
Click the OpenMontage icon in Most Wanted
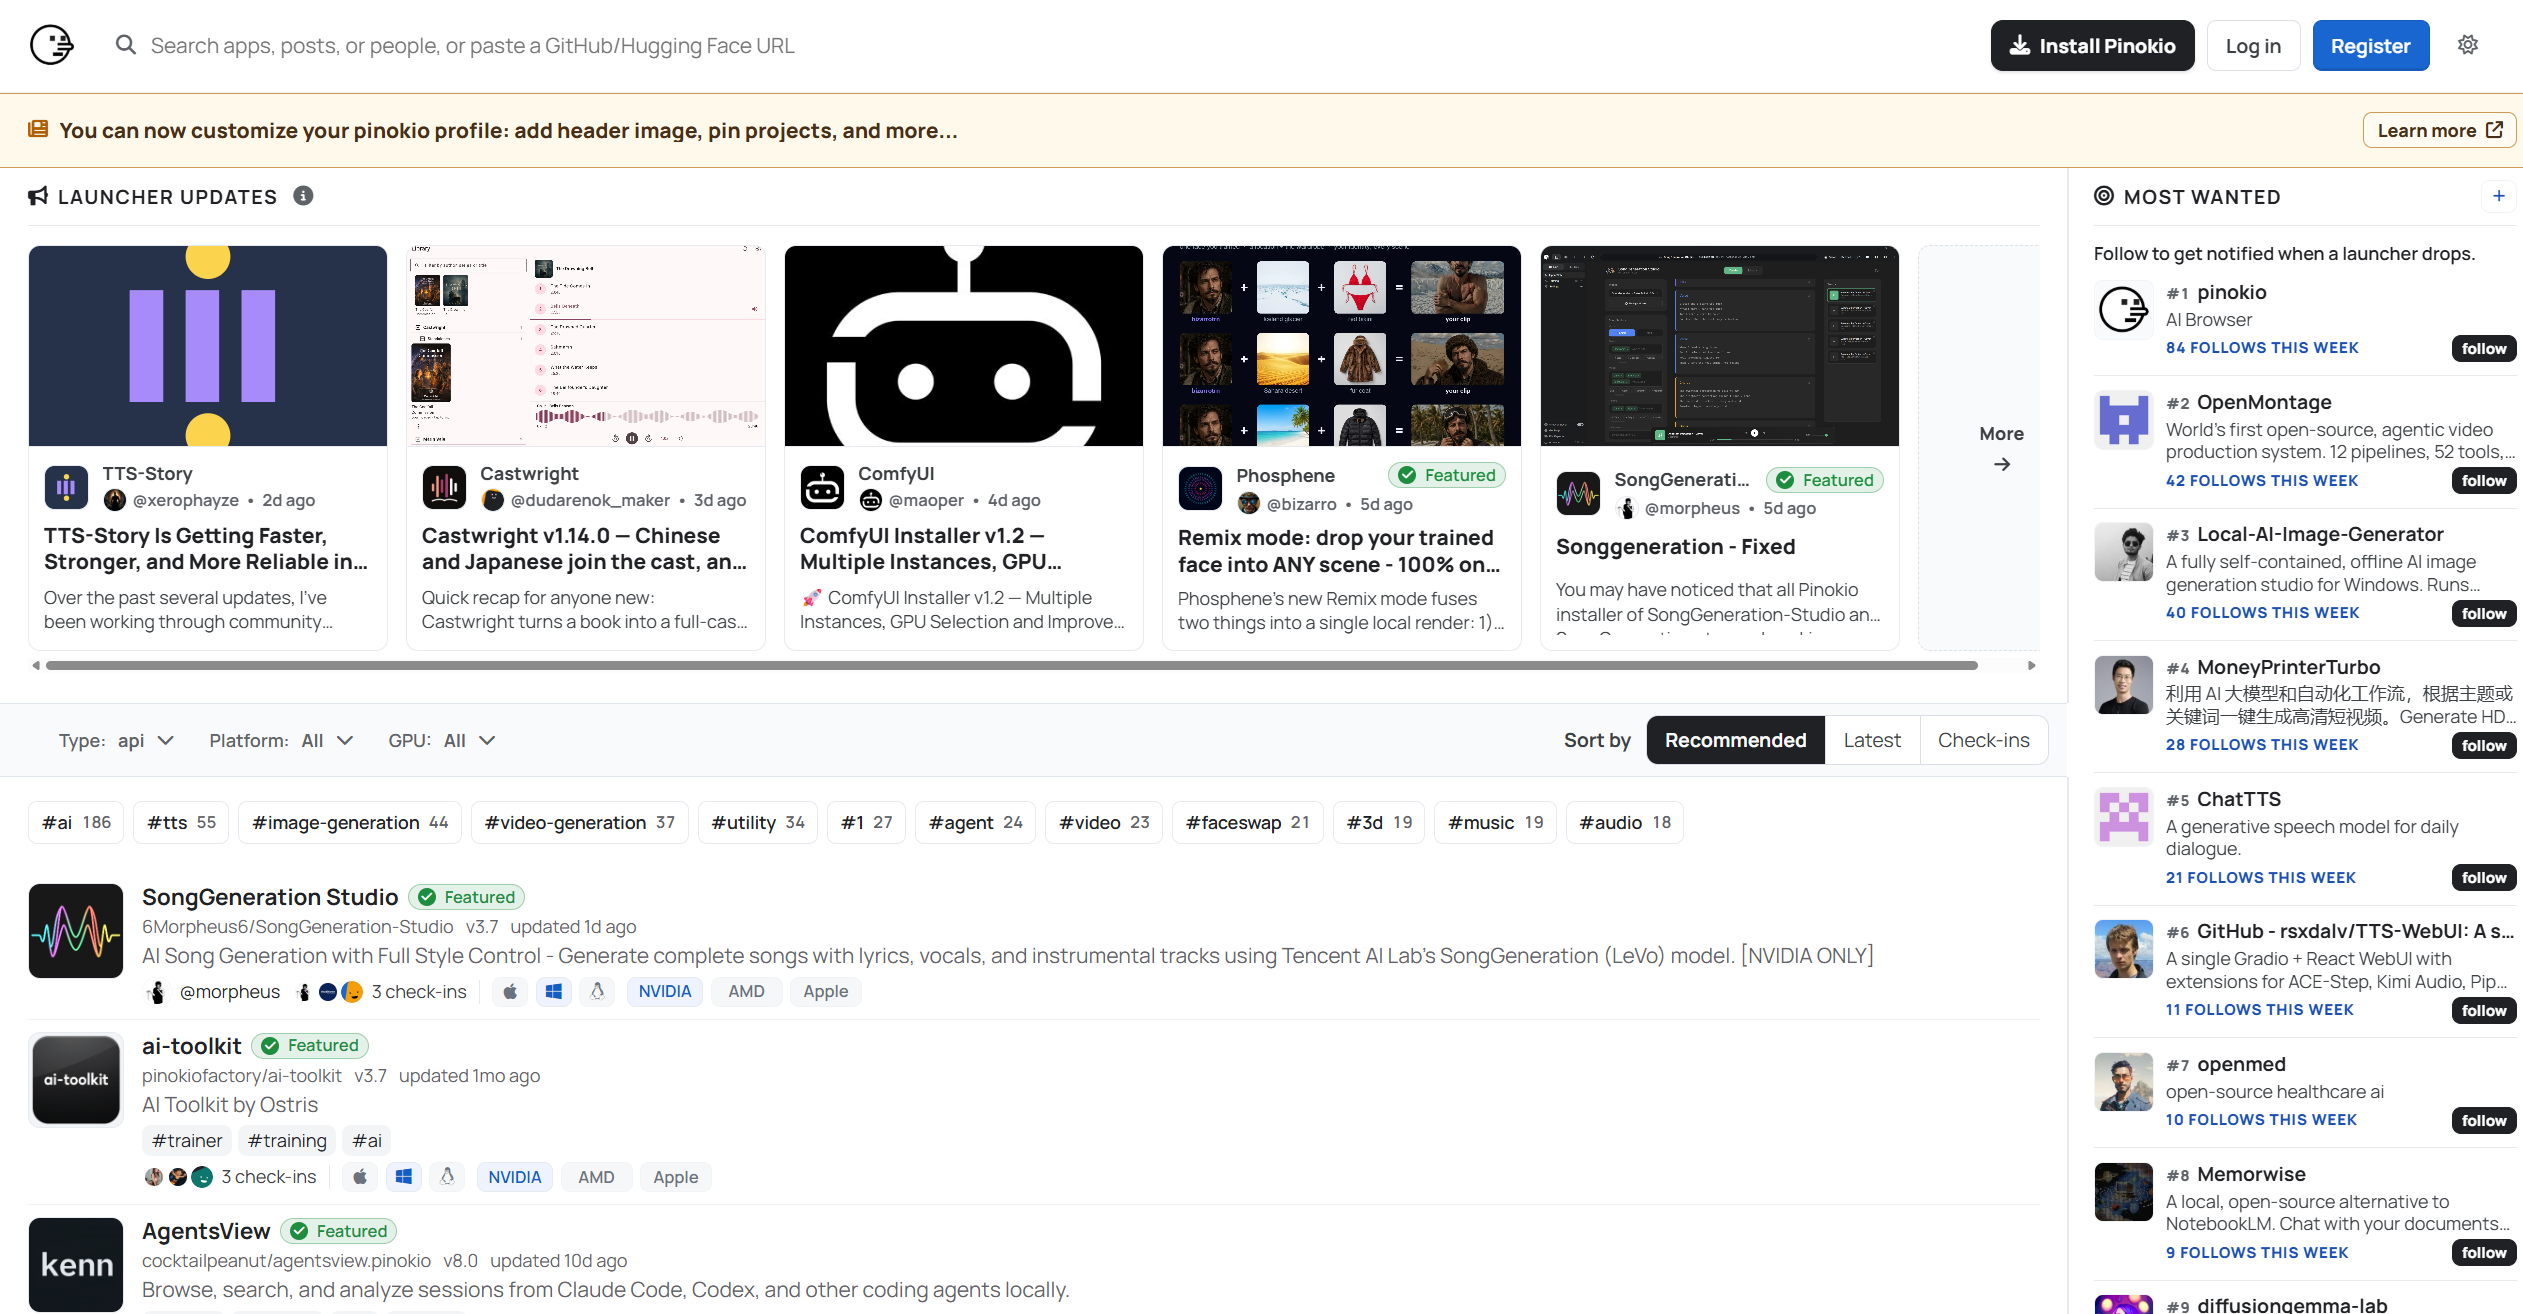2124,420
